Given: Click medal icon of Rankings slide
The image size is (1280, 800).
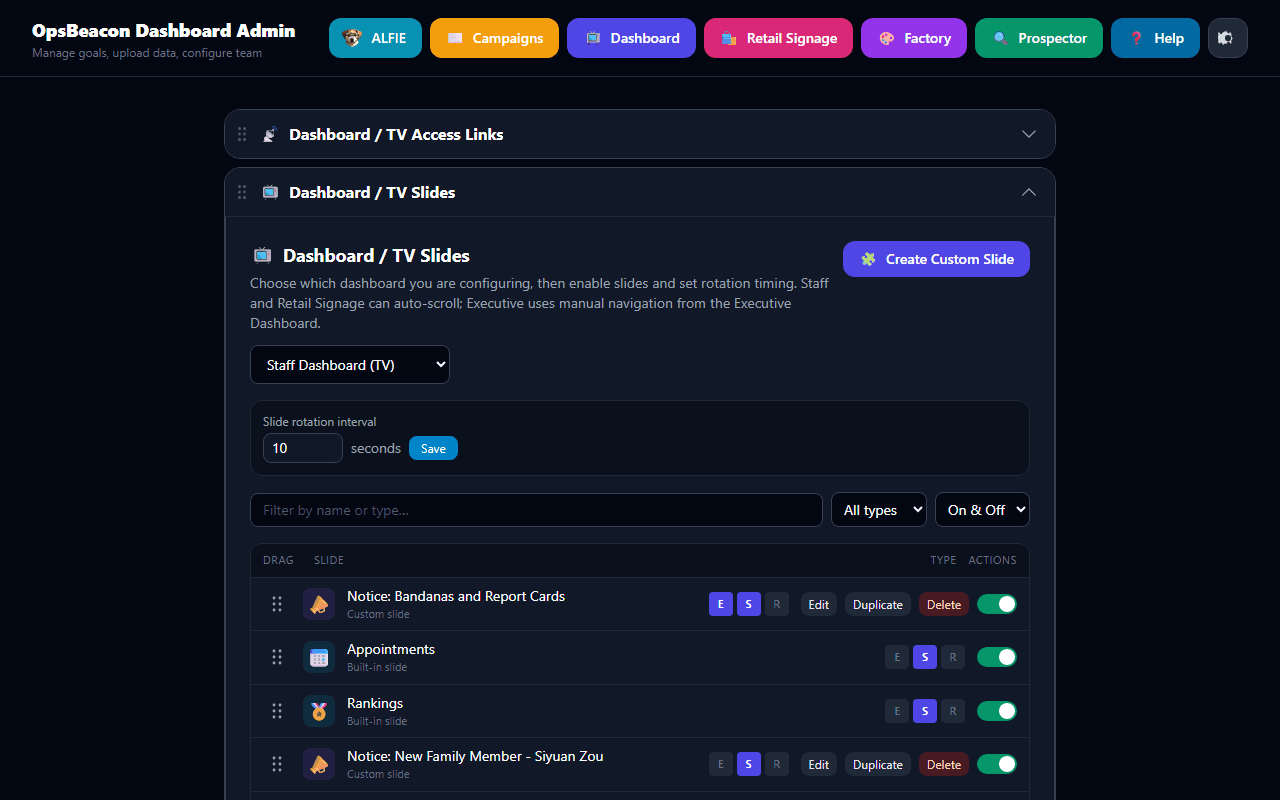Looking at the screenshot, I should click(x=319, y=711).
